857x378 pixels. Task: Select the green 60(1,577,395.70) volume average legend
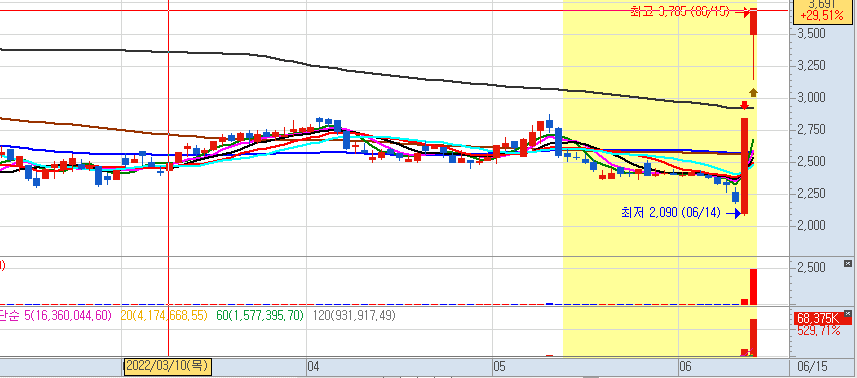coord(260,316)
